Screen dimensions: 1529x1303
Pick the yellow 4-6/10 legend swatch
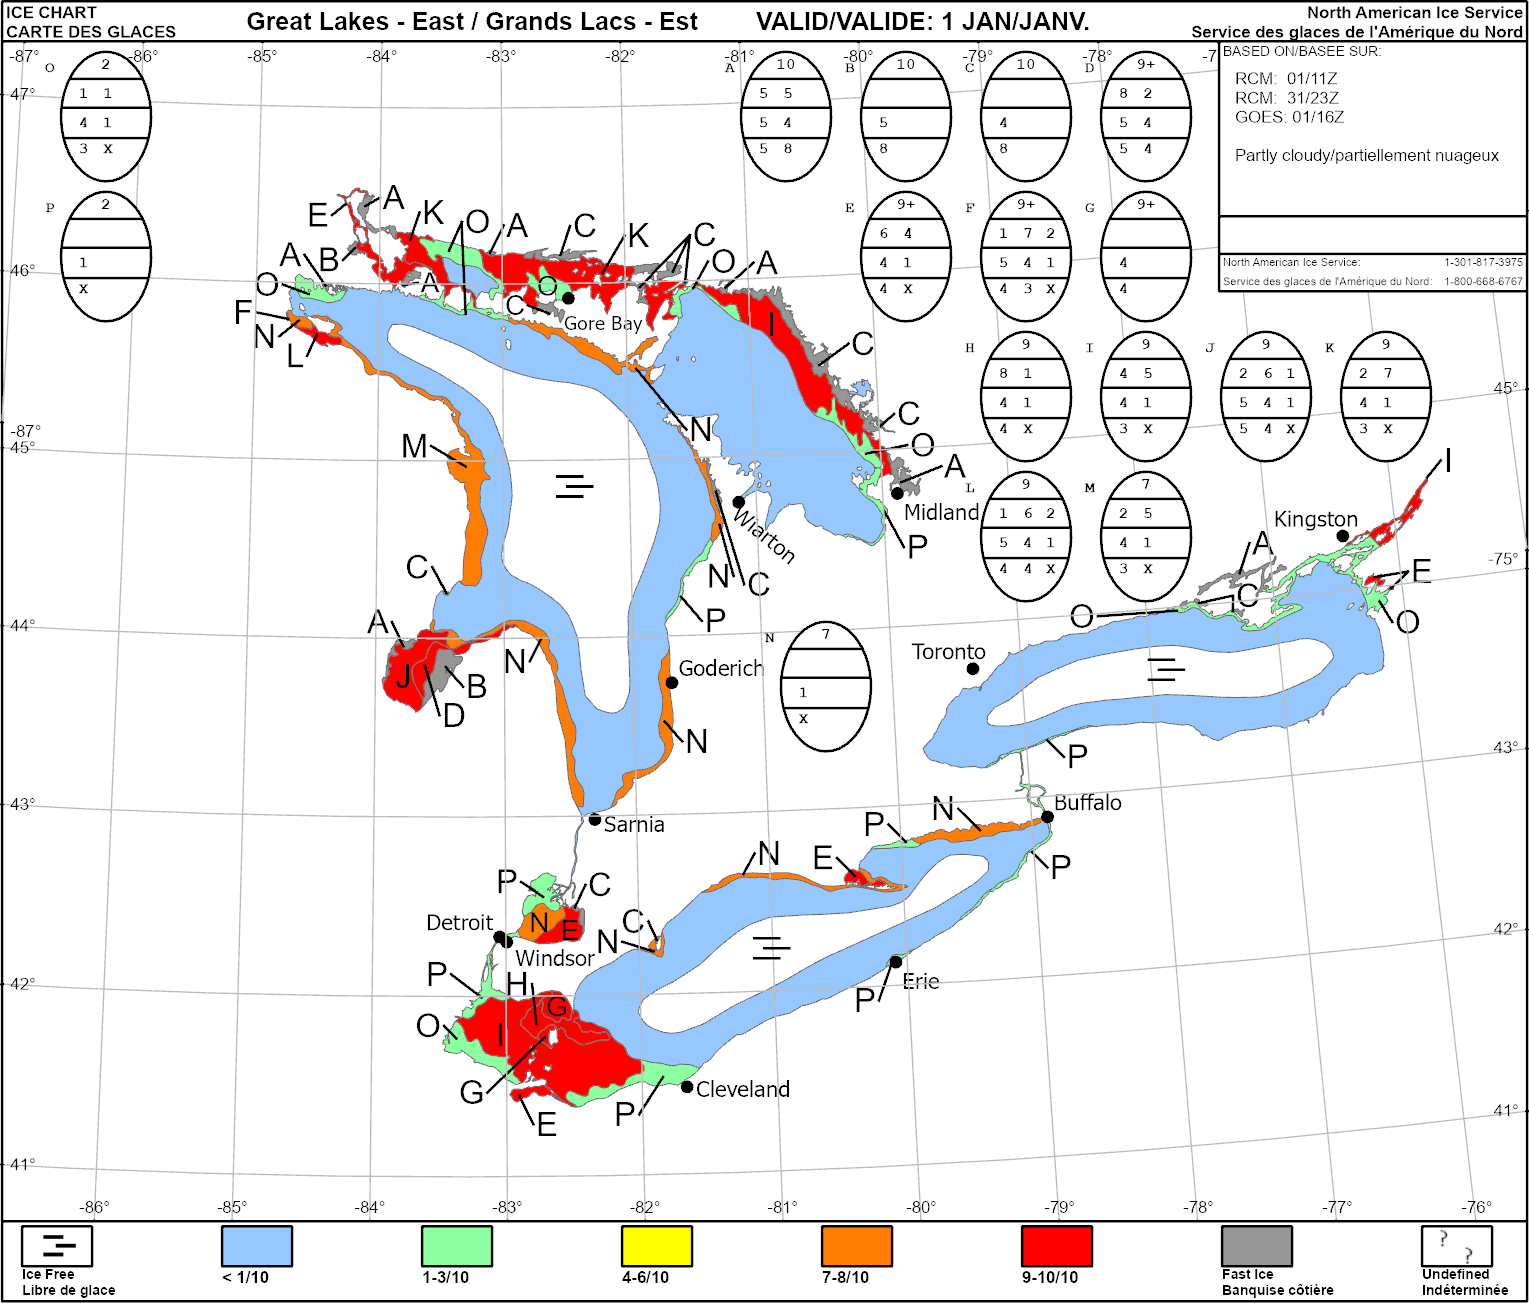(x=656, y=1246)
